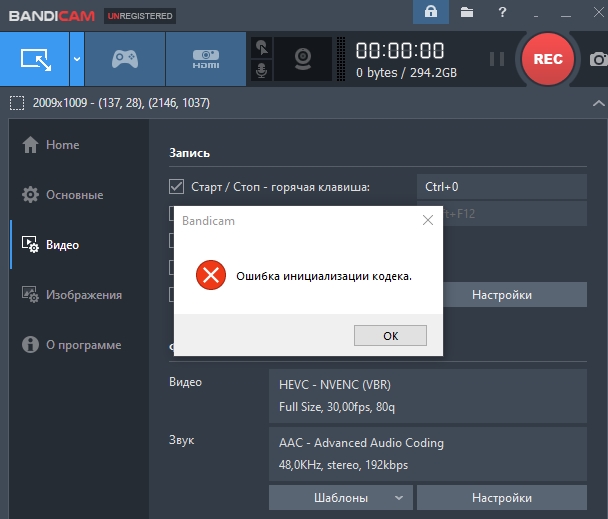The image size is (608, 519).
Task: Click 0 bytes / 294.2GB storage text
Action: point(406,73)
